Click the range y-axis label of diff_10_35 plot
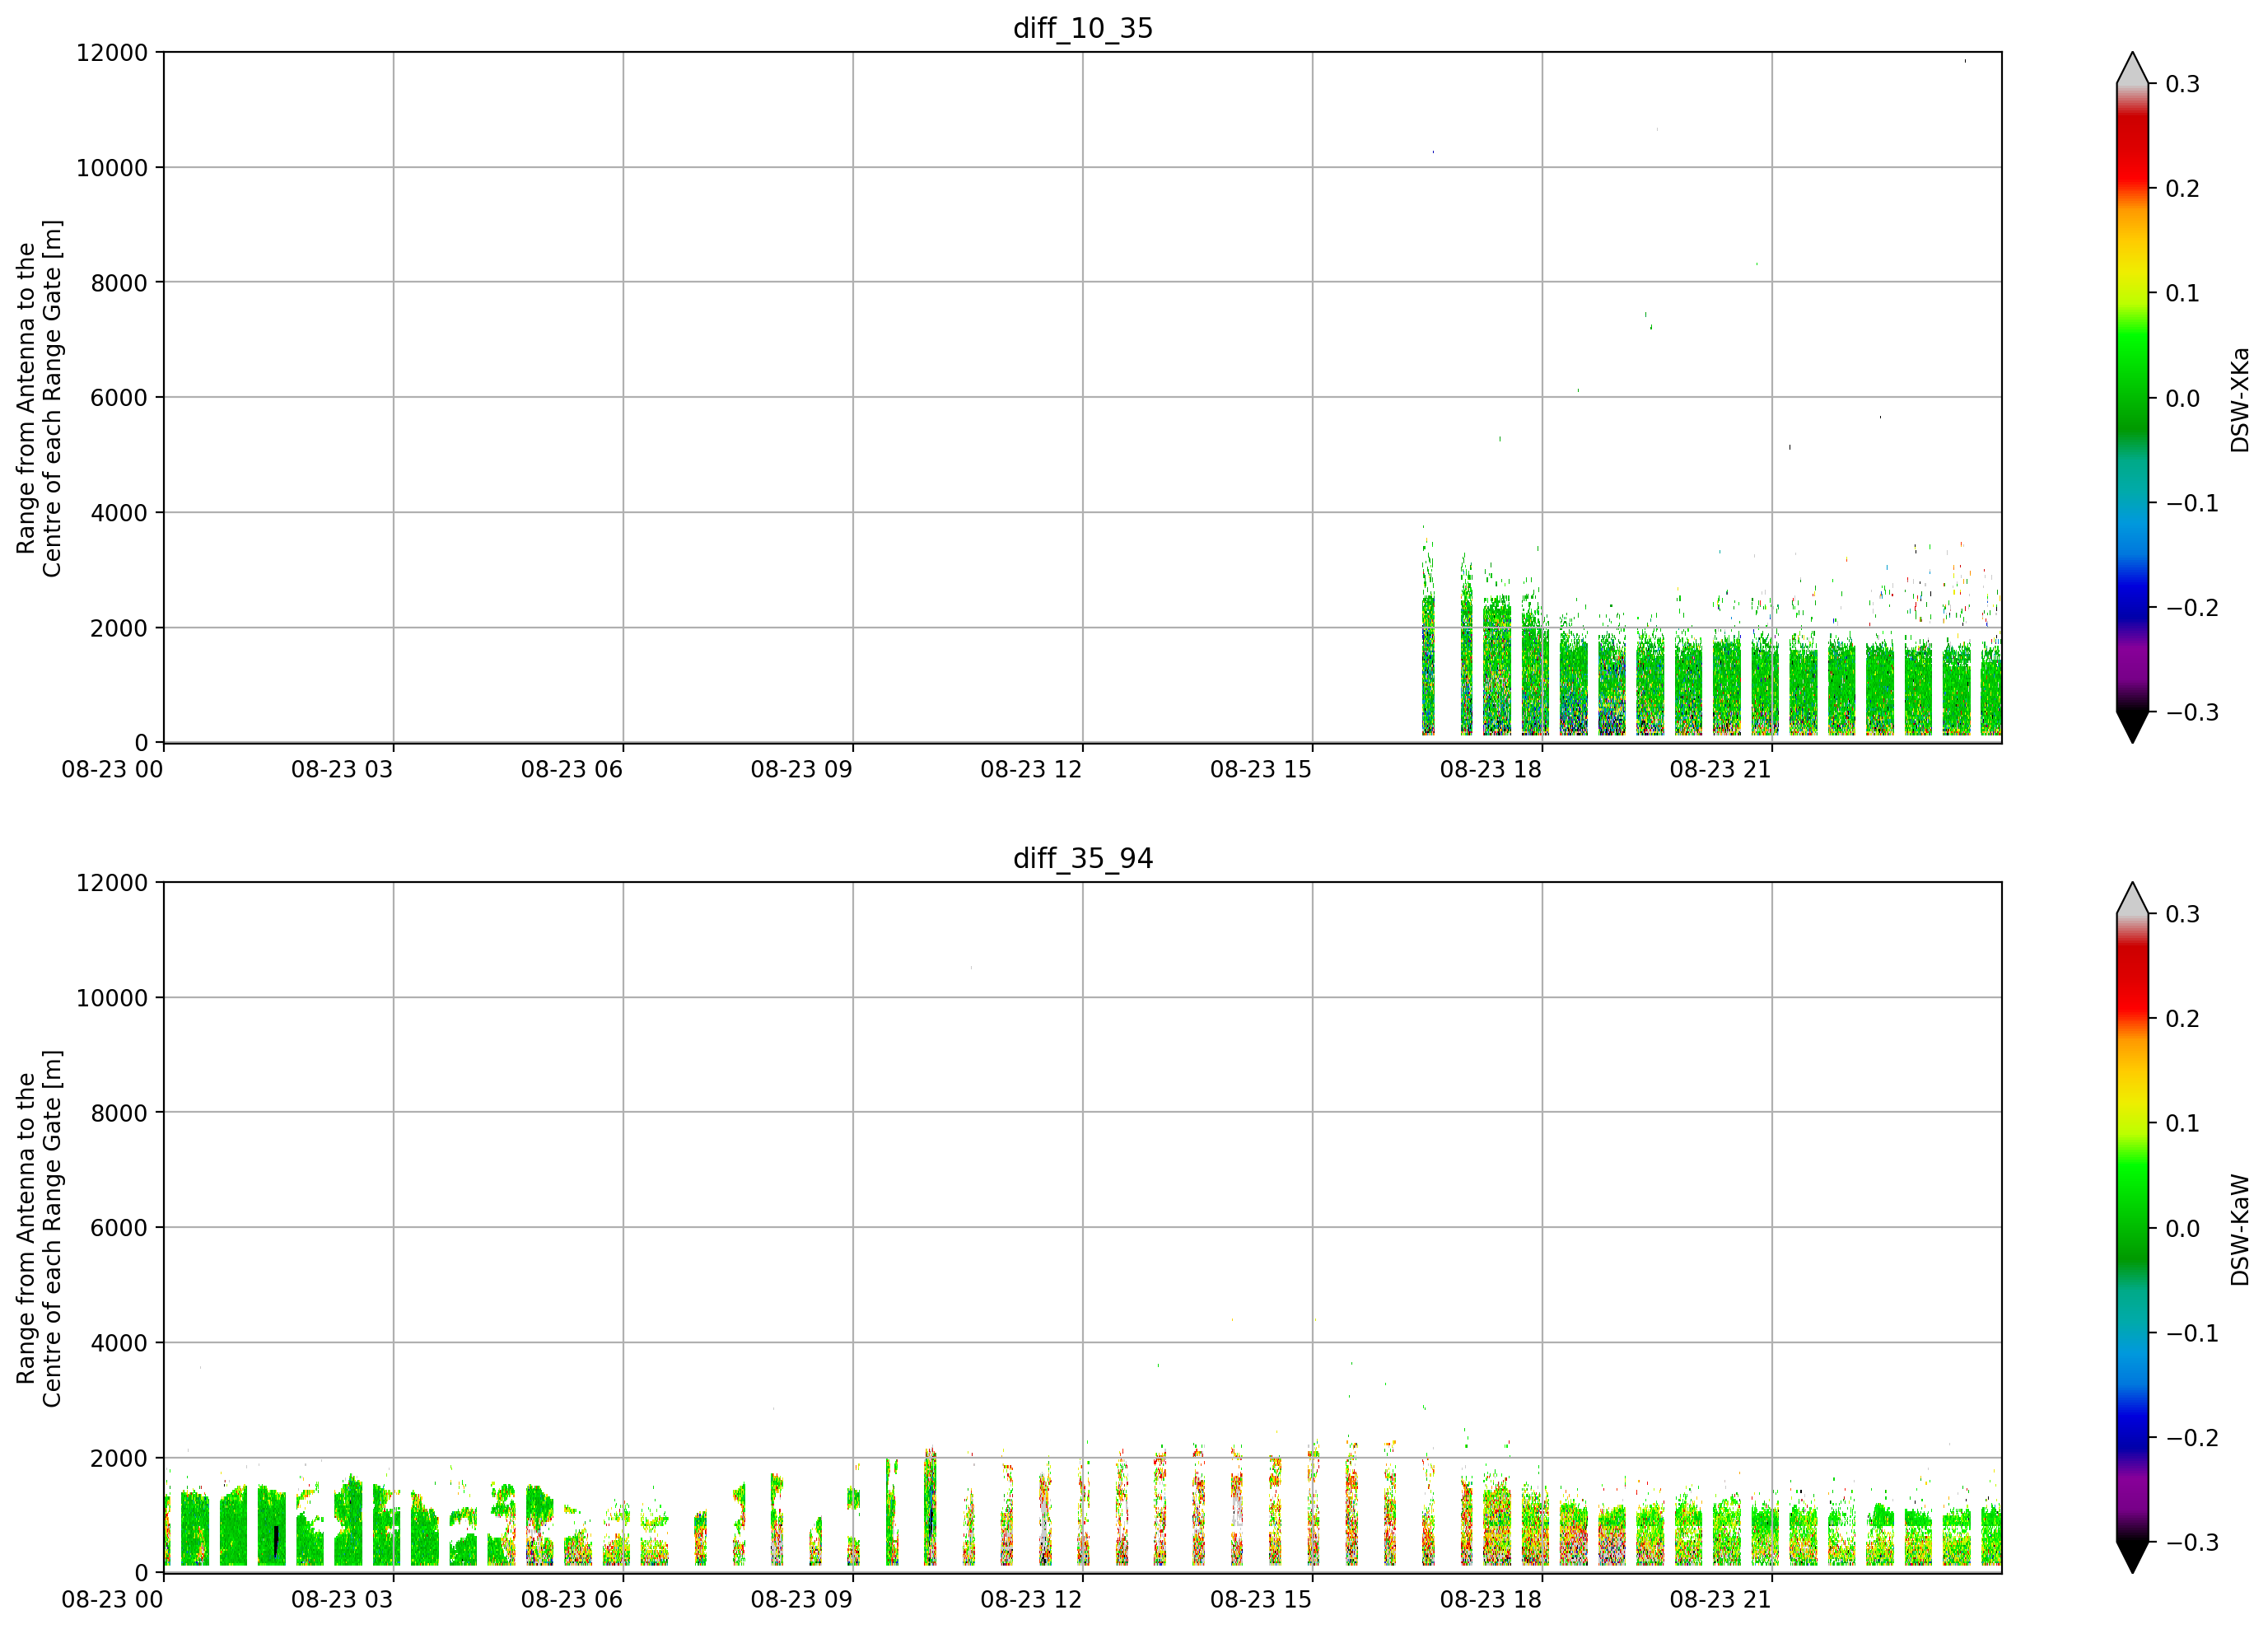 click(39, 398)
